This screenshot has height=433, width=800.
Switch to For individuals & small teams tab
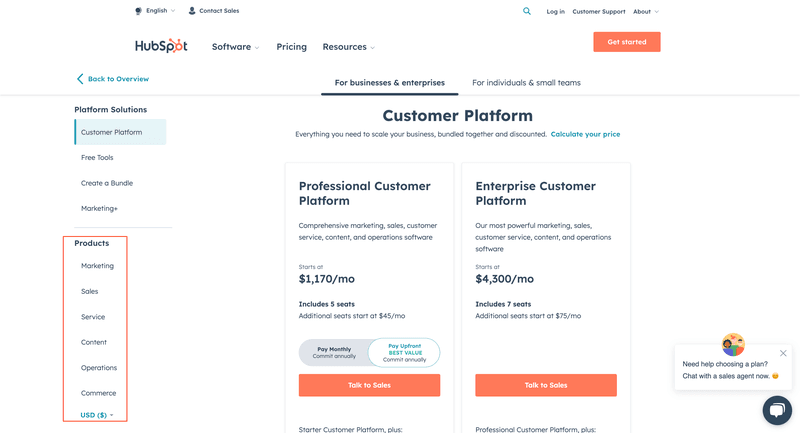pyautogui.click(x=526, y=83)
